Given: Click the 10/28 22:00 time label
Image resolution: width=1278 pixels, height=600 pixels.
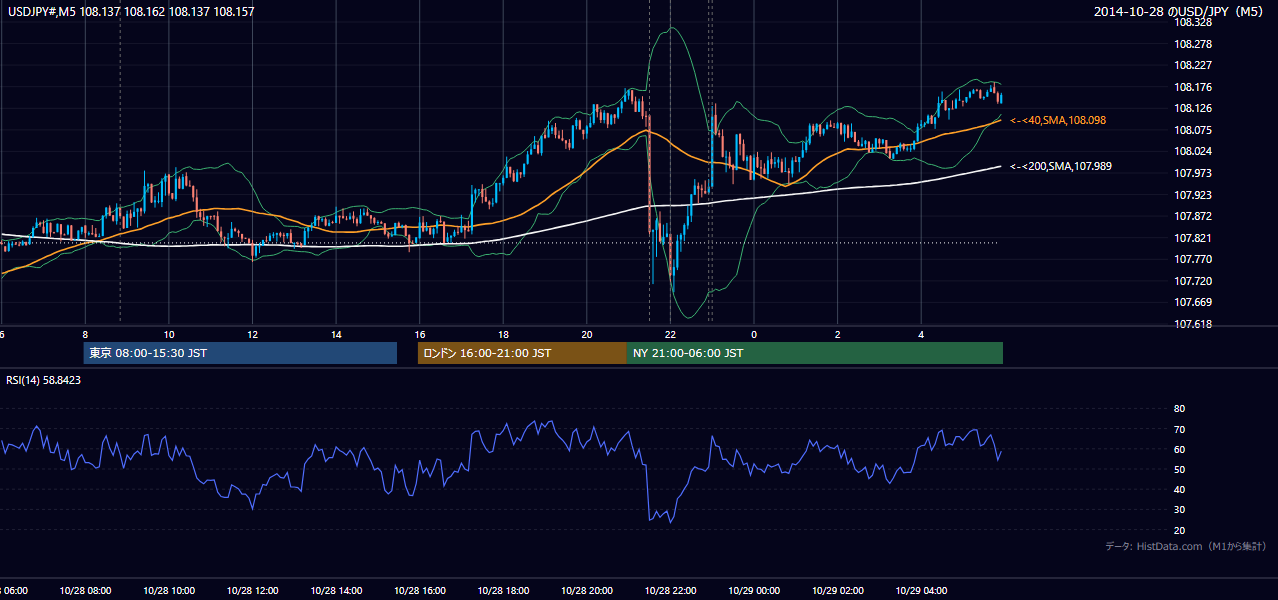Looking at the screenshot, I should (x=670, y=590).
